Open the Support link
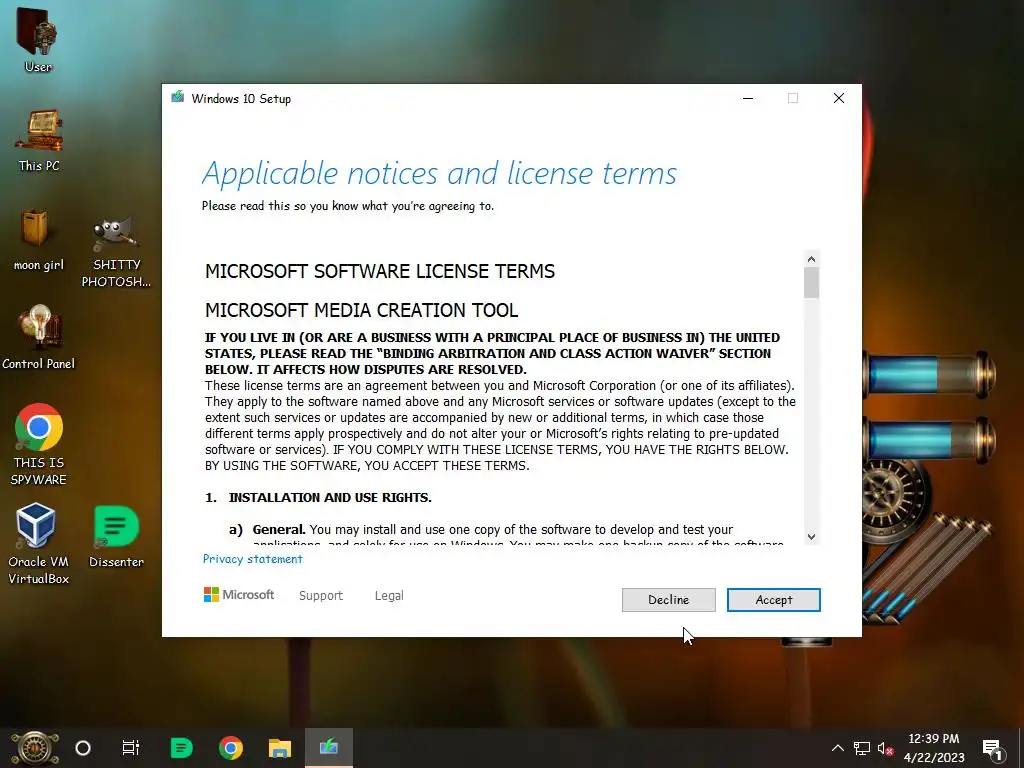1024x768 pixels. coord(321,596)
